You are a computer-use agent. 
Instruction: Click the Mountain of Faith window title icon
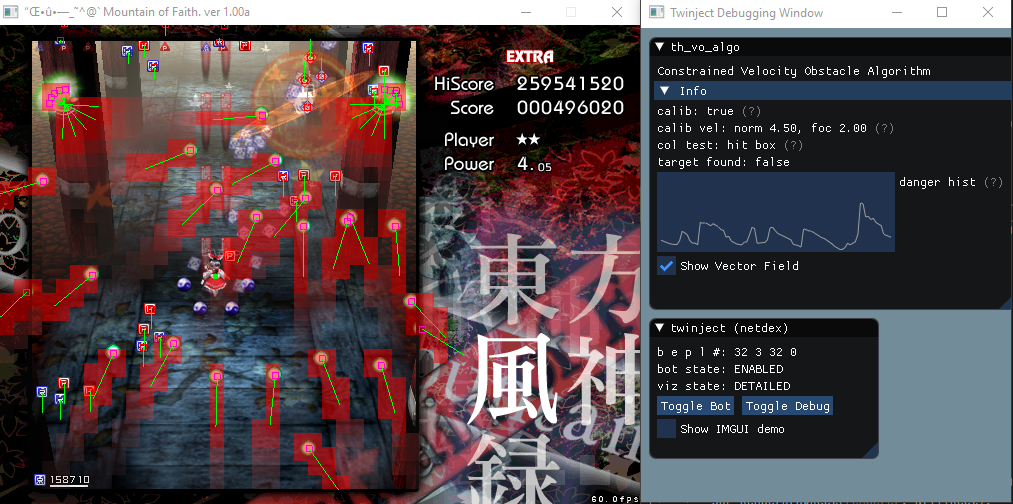pyautogui.click(x=11, y=12)
